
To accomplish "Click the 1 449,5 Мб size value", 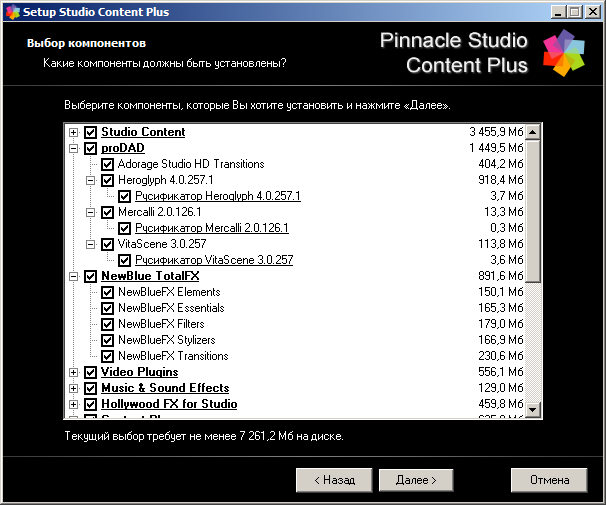I will pos(496,148).
